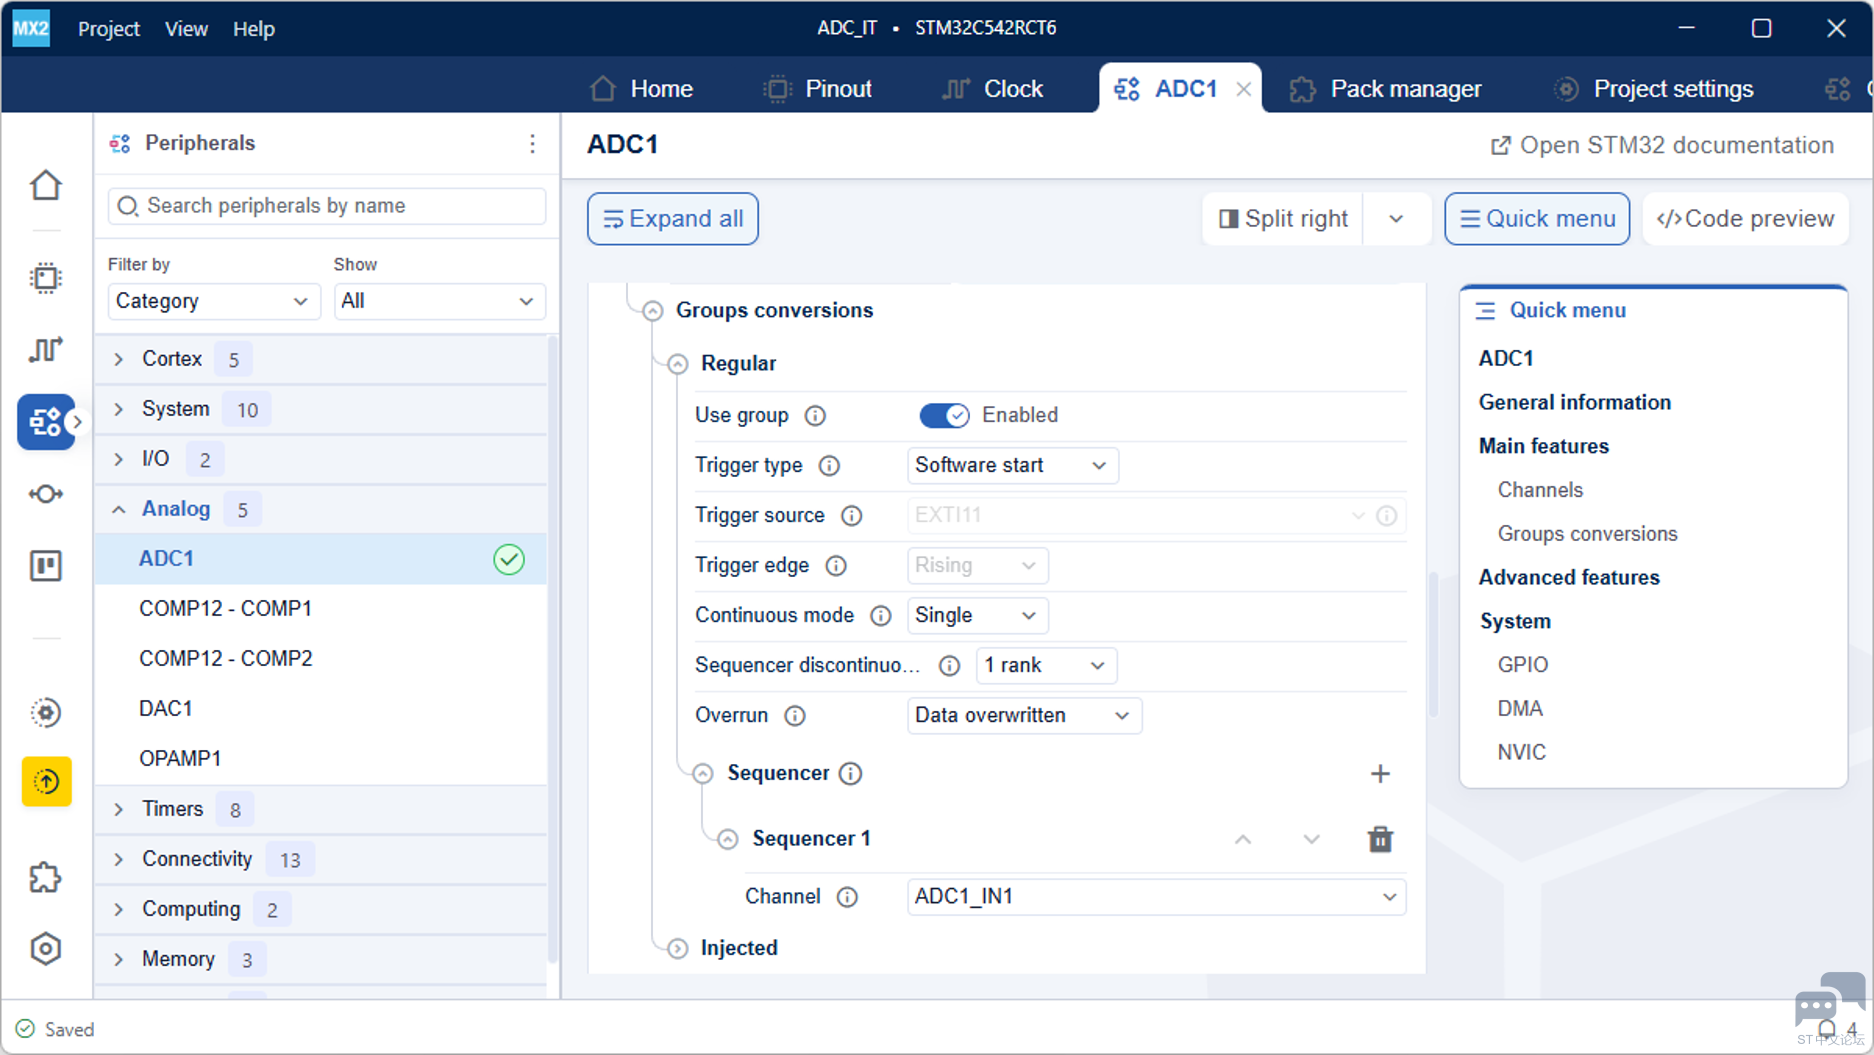The height and width of the screenshot is (1055, 1874).
Task: Add a new sequencer with plus icon
Action: pyautogui.click(x=1380, y=773)
